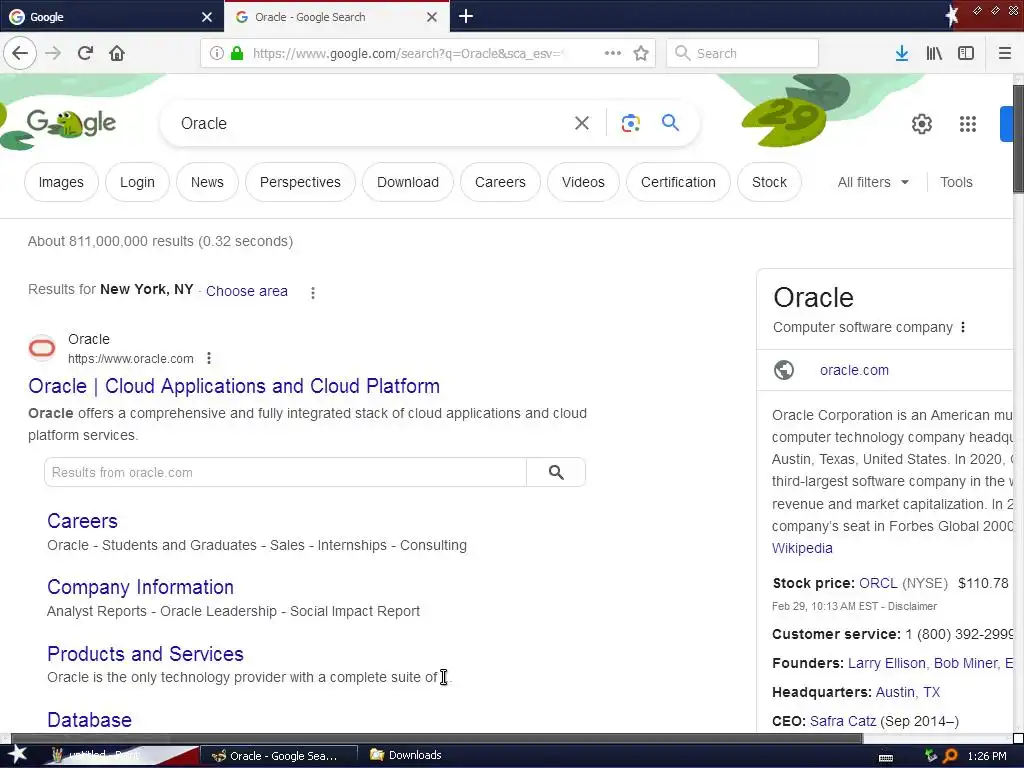Bookmark this page with the star
This screenshot has width=1024, height=768.
tap(641, 53)
